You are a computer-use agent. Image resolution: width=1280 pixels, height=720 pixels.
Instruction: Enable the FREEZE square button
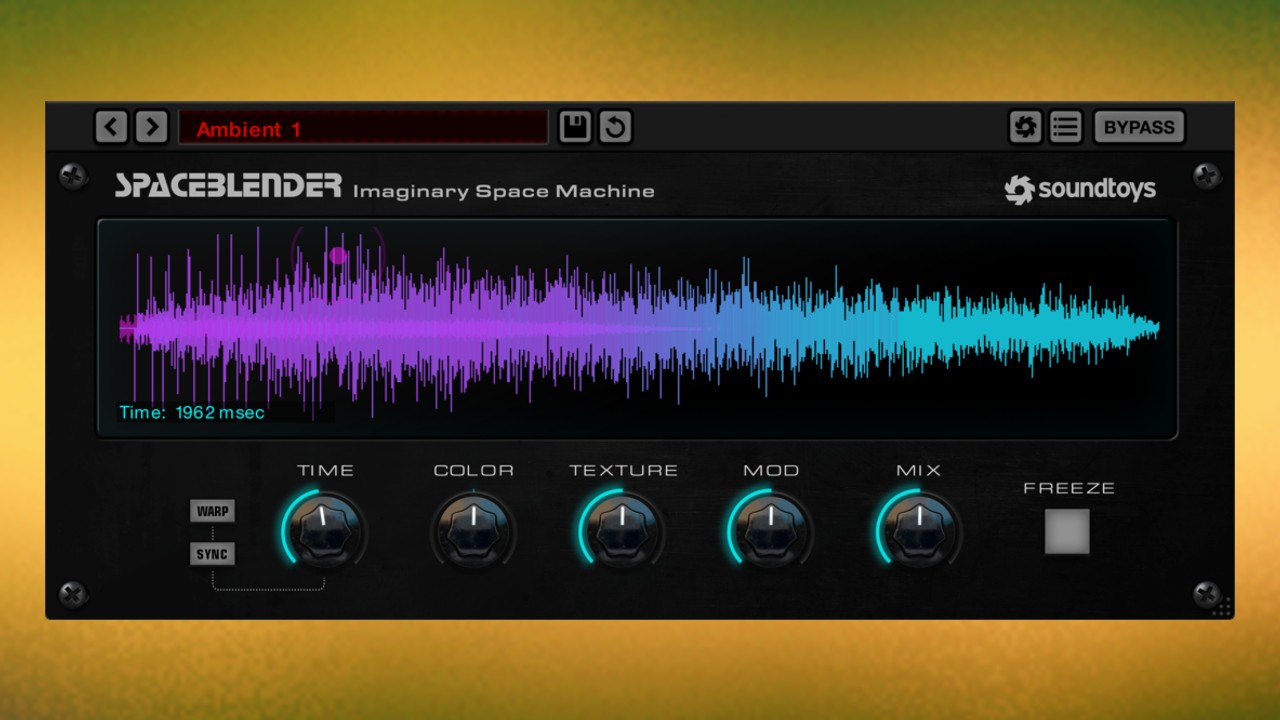(x=1067, y=531)
